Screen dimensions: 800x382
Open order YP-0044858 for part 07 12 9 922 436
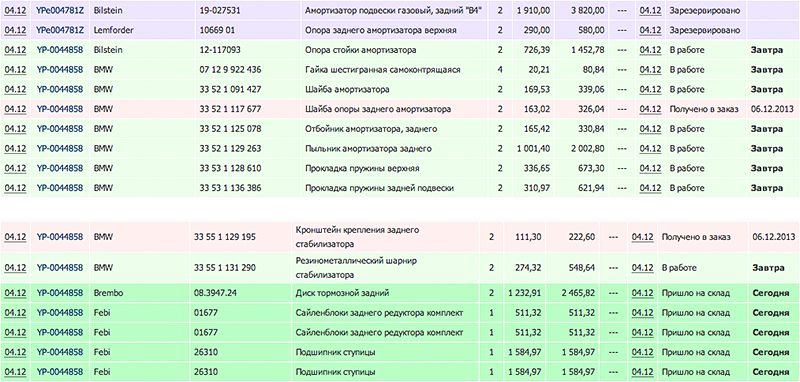(x=60, y=69)
